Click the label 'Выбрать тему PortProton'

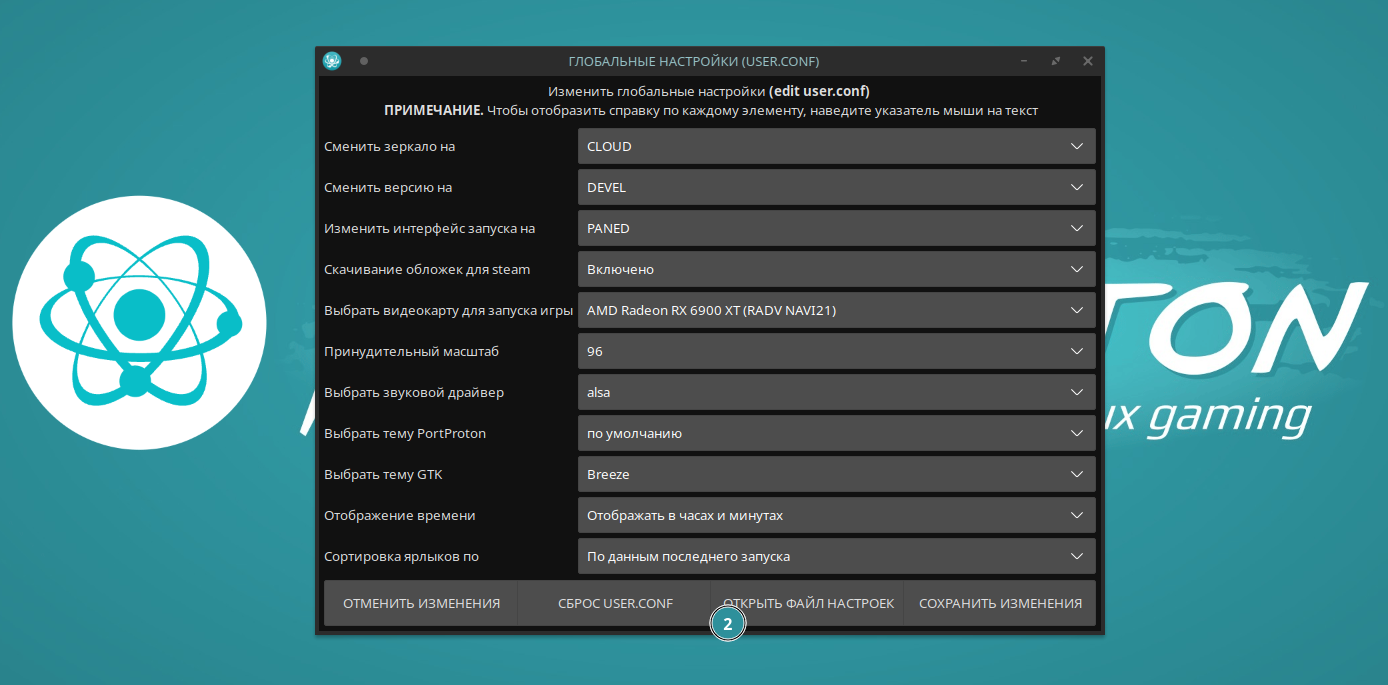pyautogui.click(x=405, y=433)
